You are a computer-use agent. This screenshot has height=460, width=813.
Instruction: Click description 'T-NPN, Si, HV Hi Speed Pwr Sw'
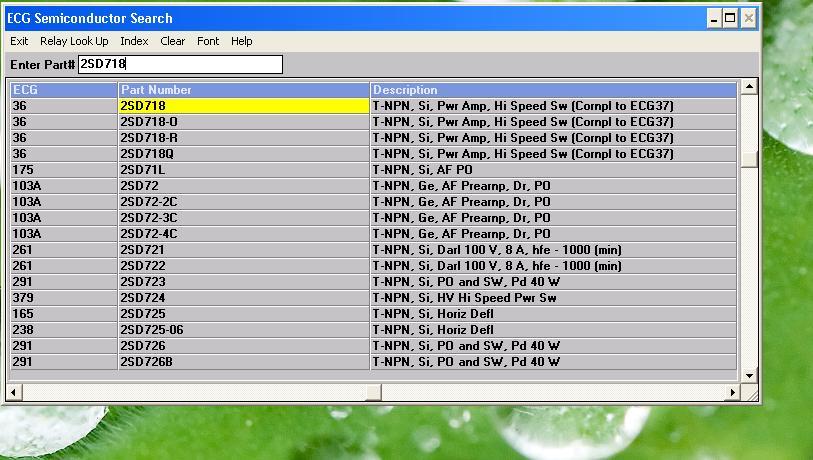[553, 298]
